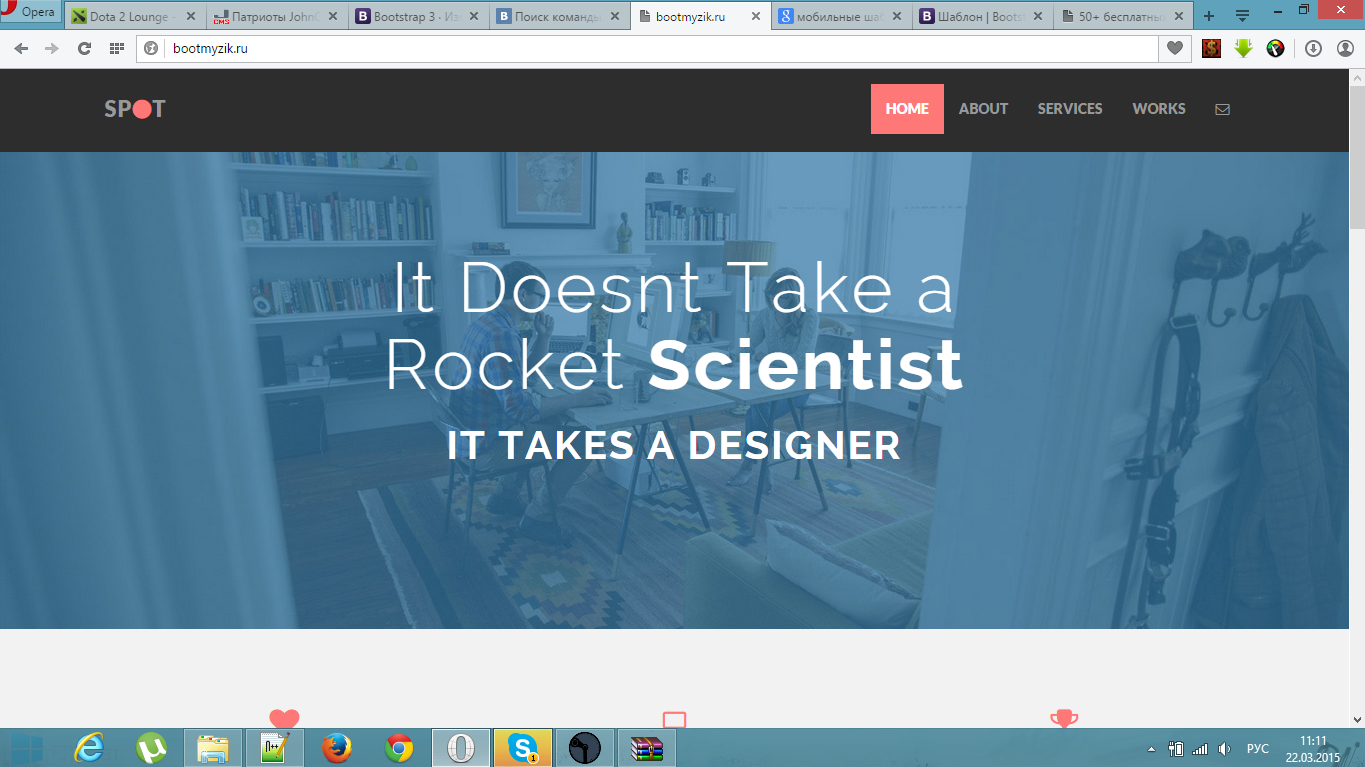Viewport: 1365px width, 767px height.
Task: Expand hidden system tray icons
Action: click(x=1150, y=749)
